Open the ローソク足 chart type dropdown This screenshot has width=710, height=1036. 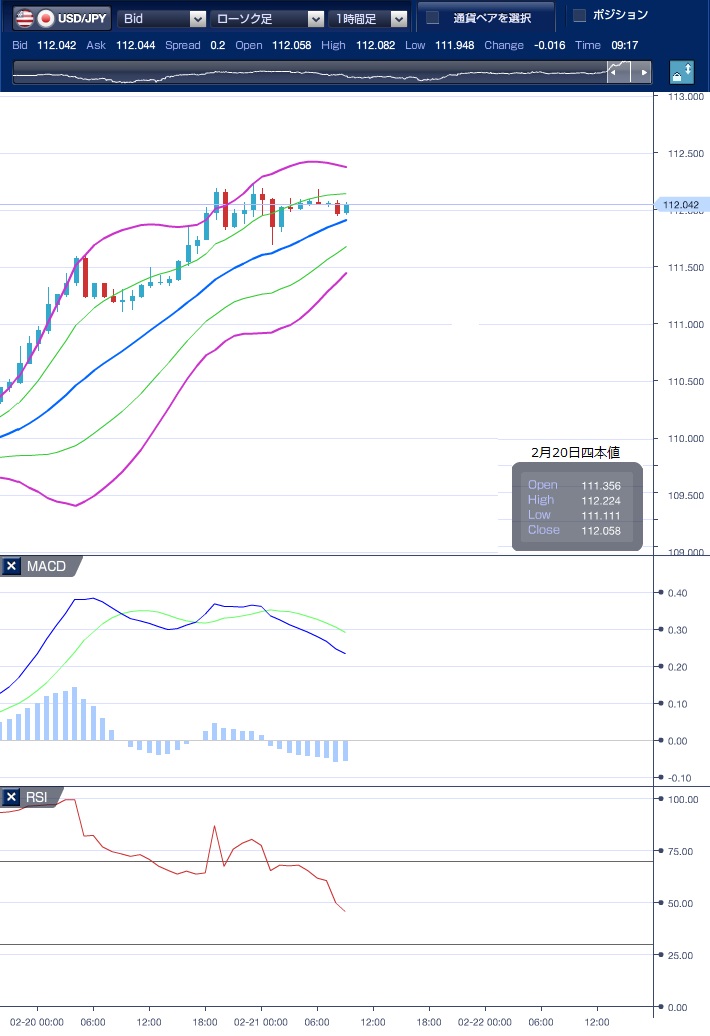coord(316,19)
